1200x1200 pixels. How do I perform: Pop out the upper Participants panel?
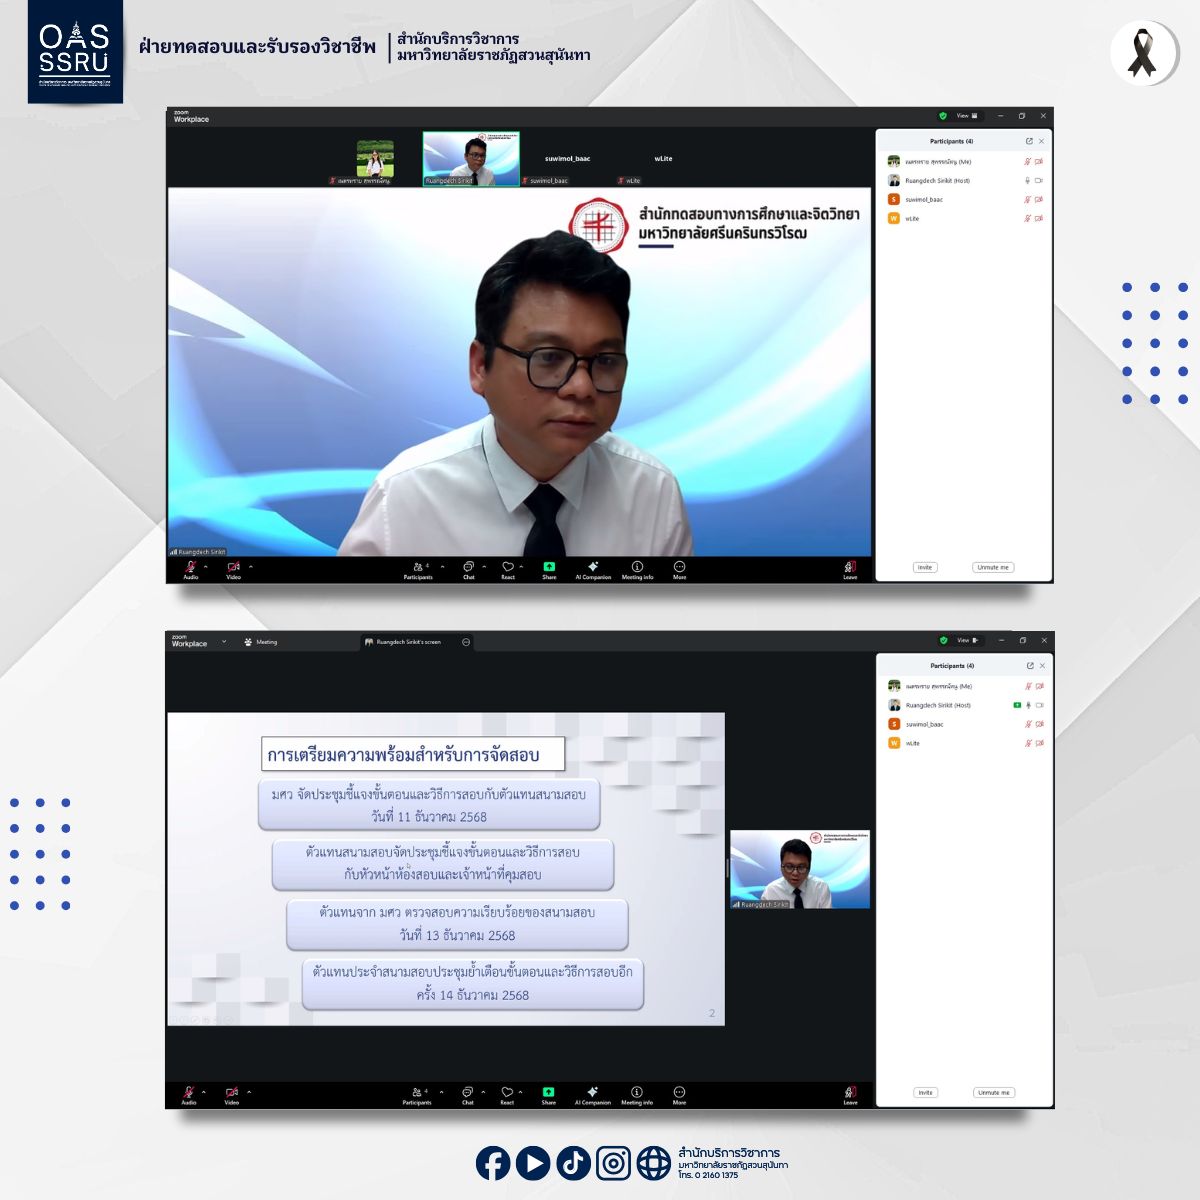coord(1030,141)
